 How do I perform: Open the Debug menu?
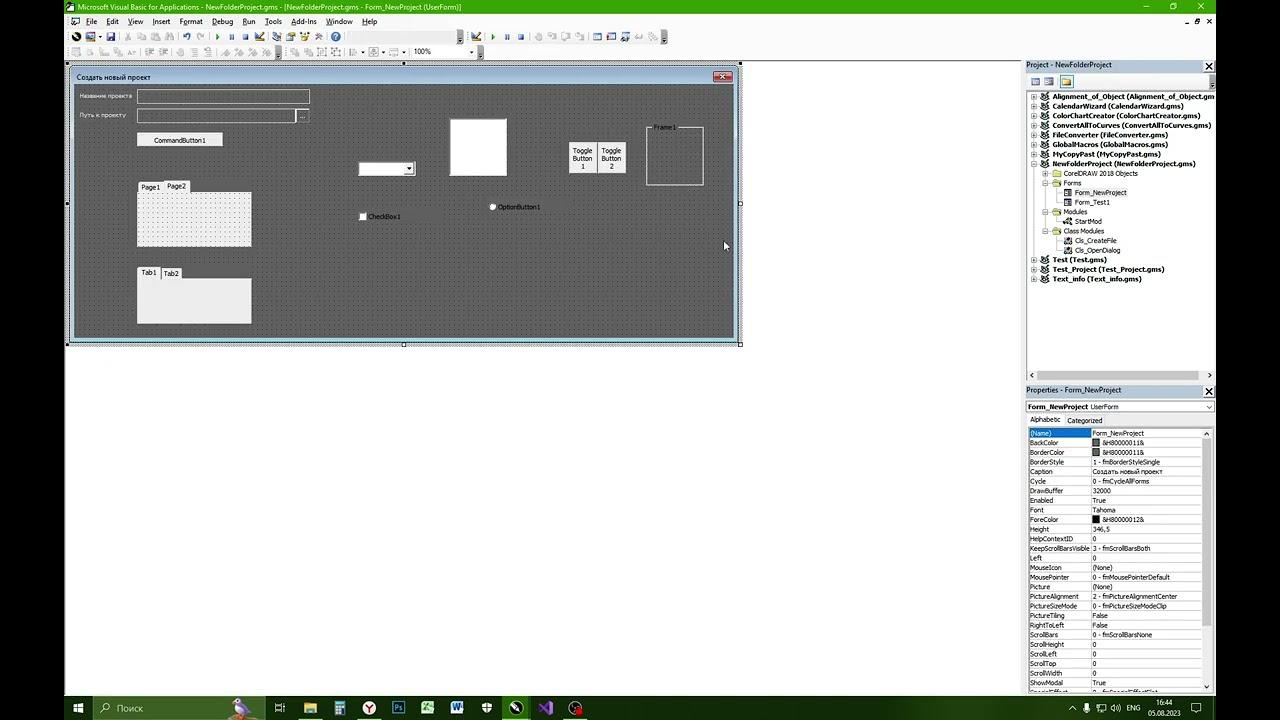(222, 21)
